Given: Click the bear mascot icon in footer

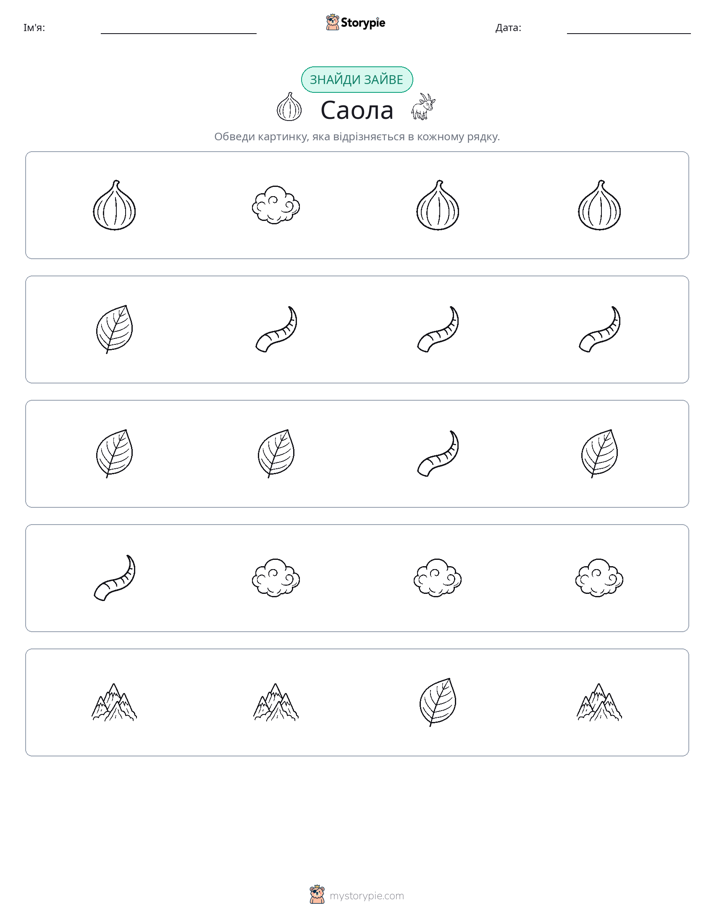Looking at the screenshot, I should coord(317,895).
